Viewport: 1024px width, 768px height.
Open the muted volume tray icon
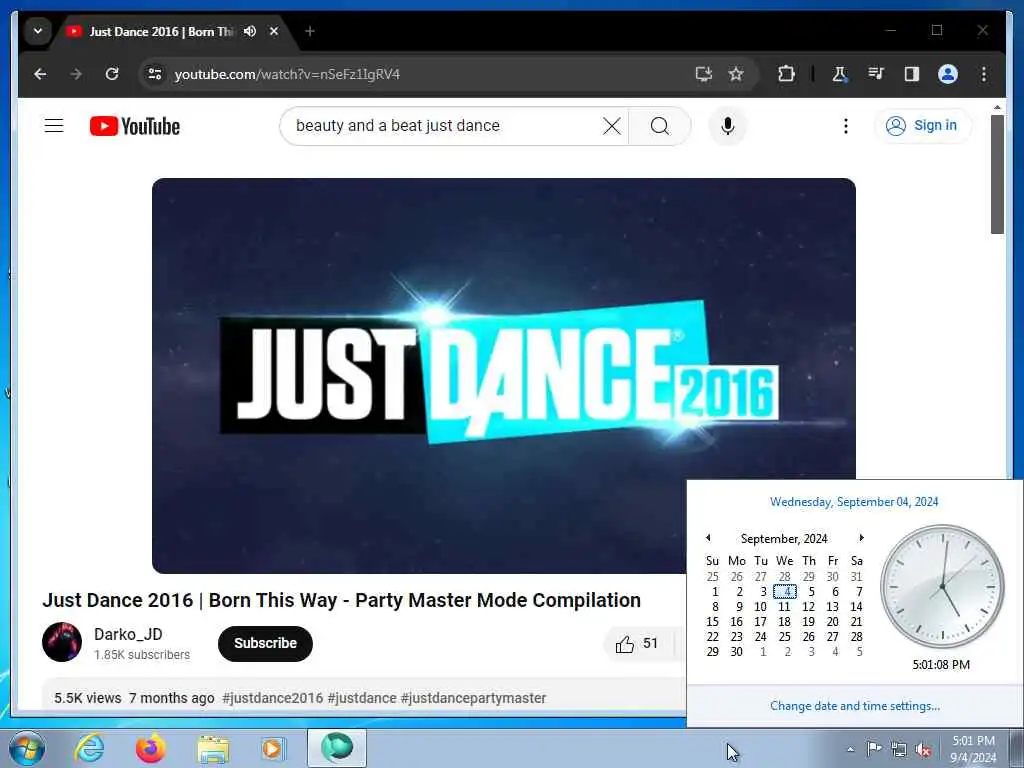point(923,749)
